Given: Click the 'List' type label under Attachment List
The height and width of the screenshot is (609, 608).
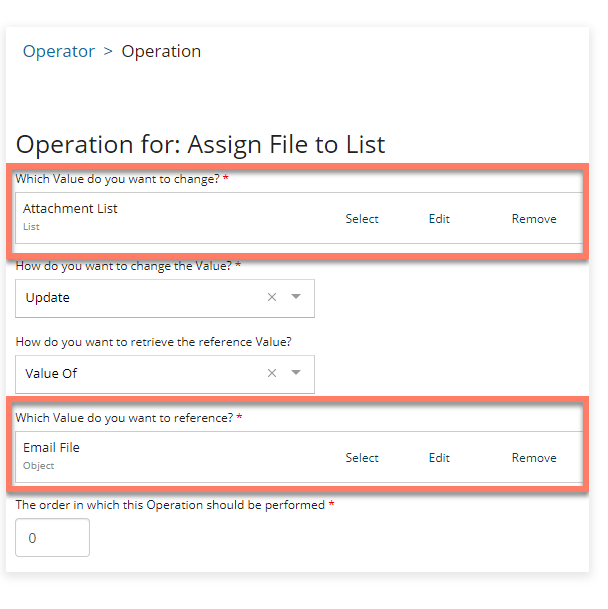Looking at the screenshot, I should pos(31,226).
